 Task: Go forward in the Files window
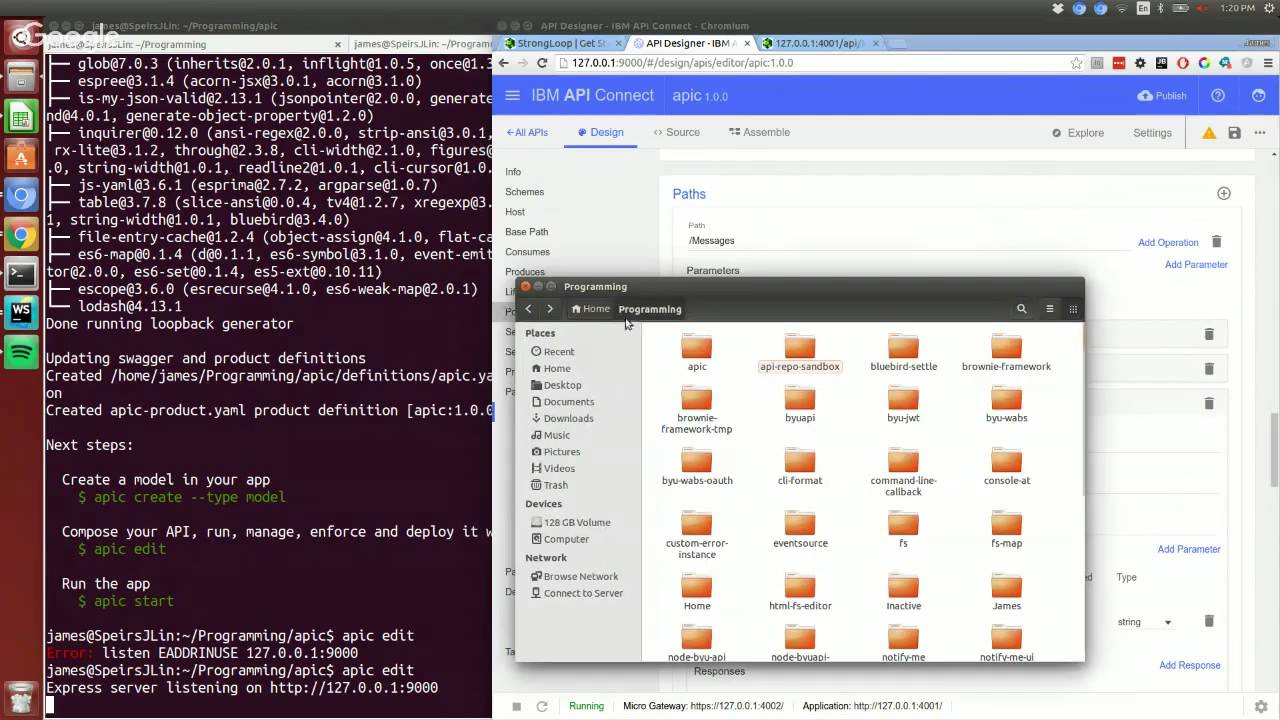[550, 309]
